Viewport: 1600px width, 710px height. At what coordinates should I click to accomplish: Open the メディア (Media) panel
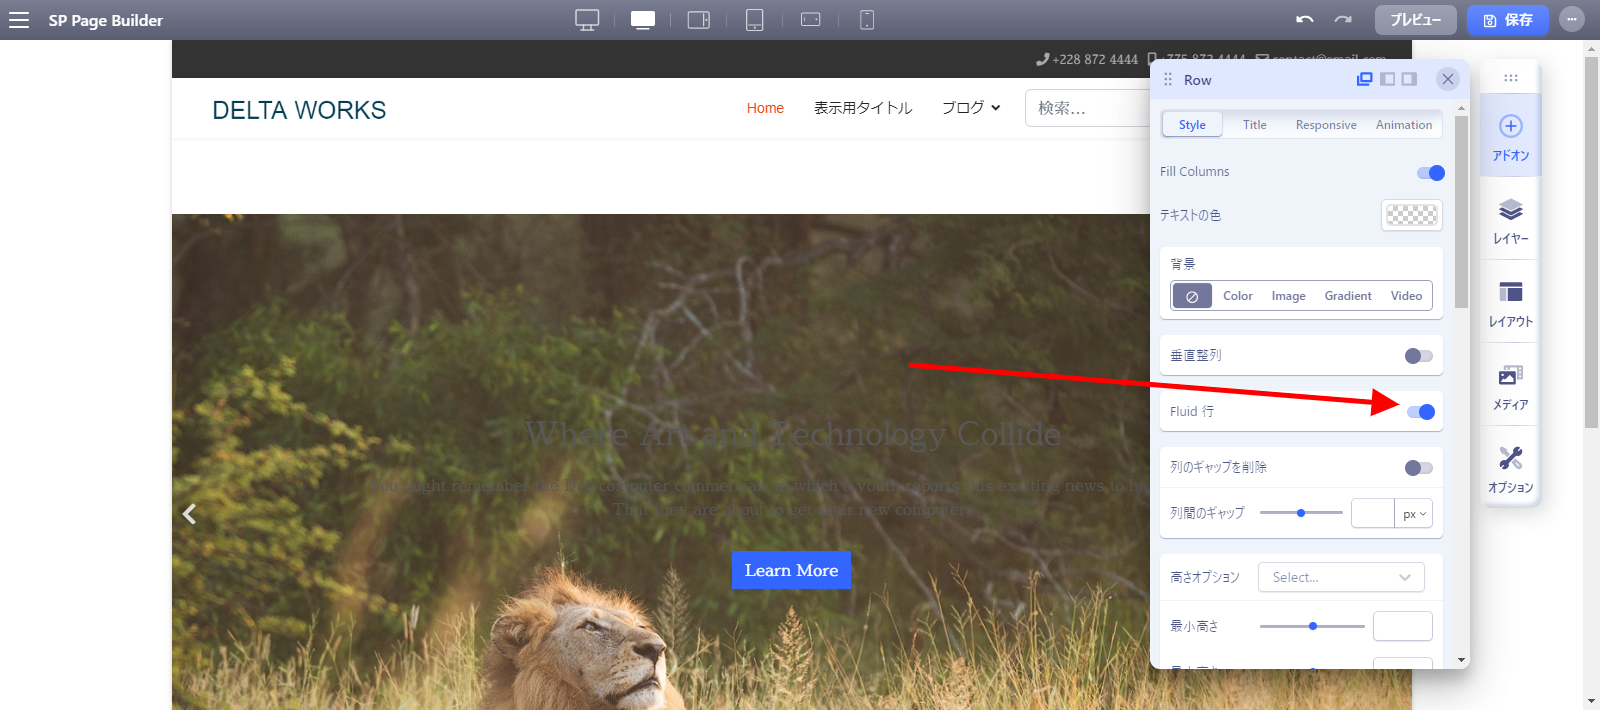(x=1510, y=387)
